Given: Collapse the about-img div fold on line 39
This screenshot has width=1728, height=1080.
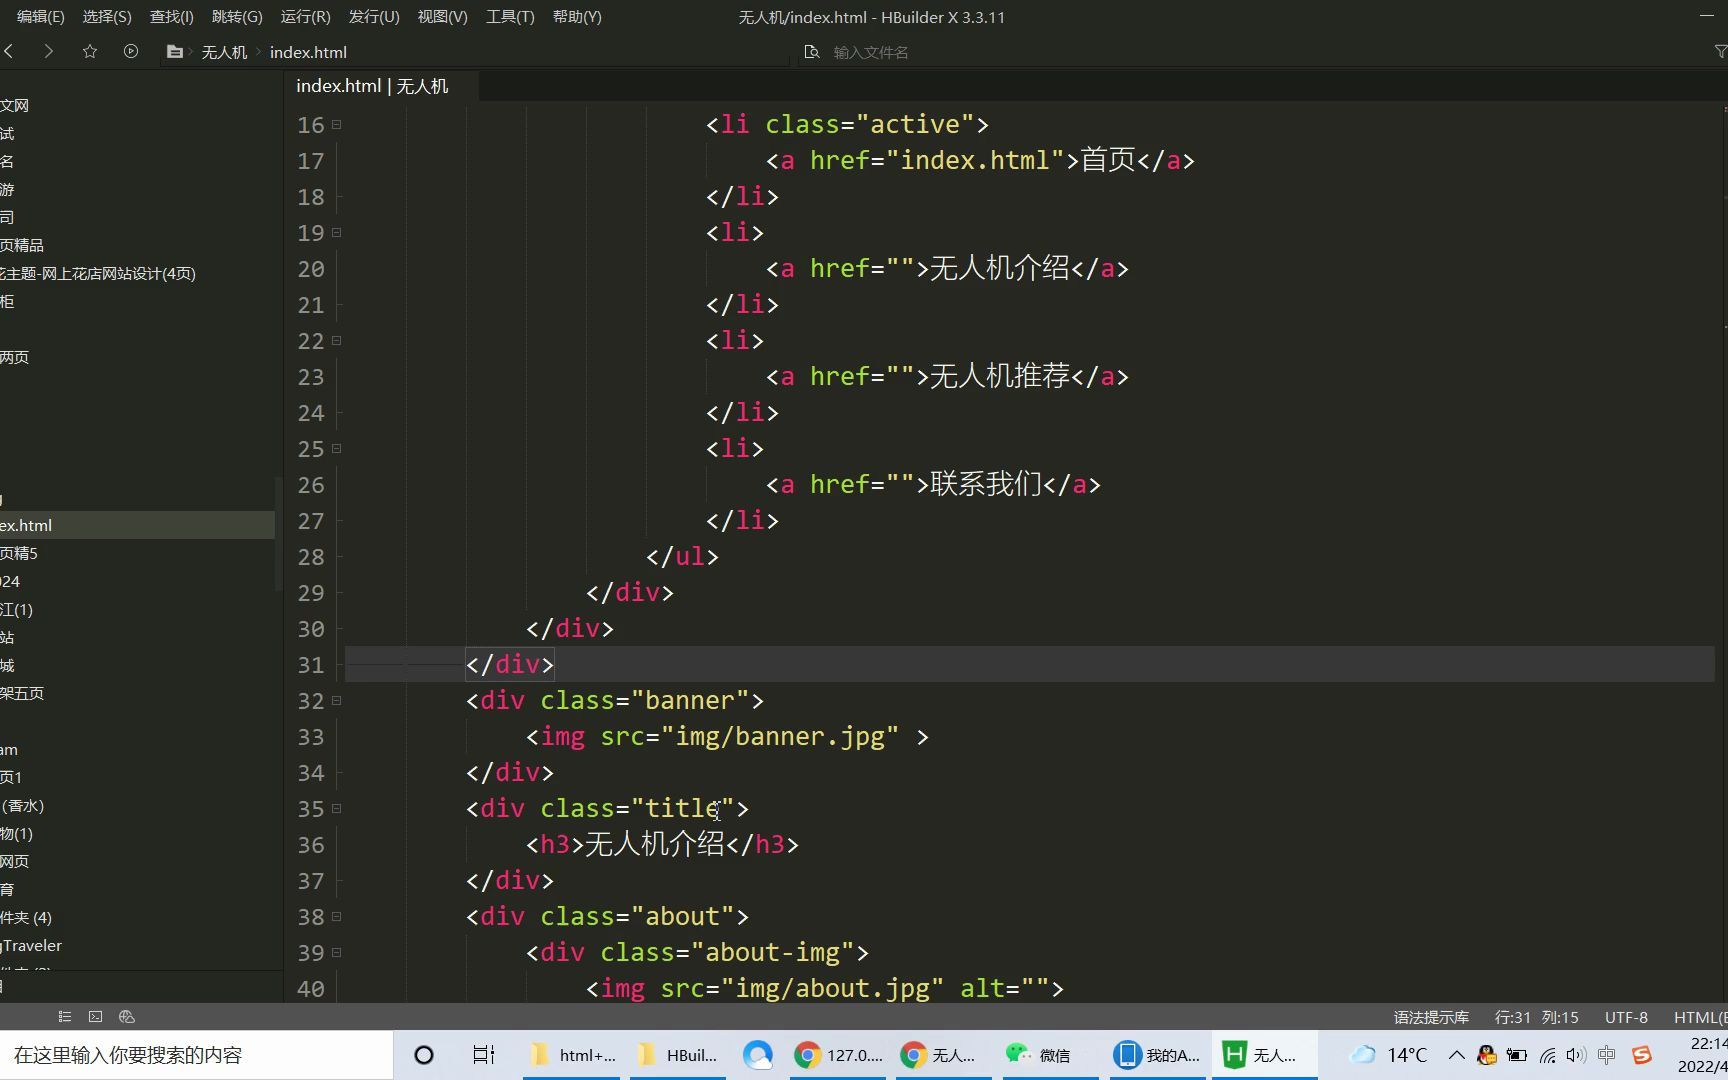Looking at the screenshot, I should pos(337,953).
